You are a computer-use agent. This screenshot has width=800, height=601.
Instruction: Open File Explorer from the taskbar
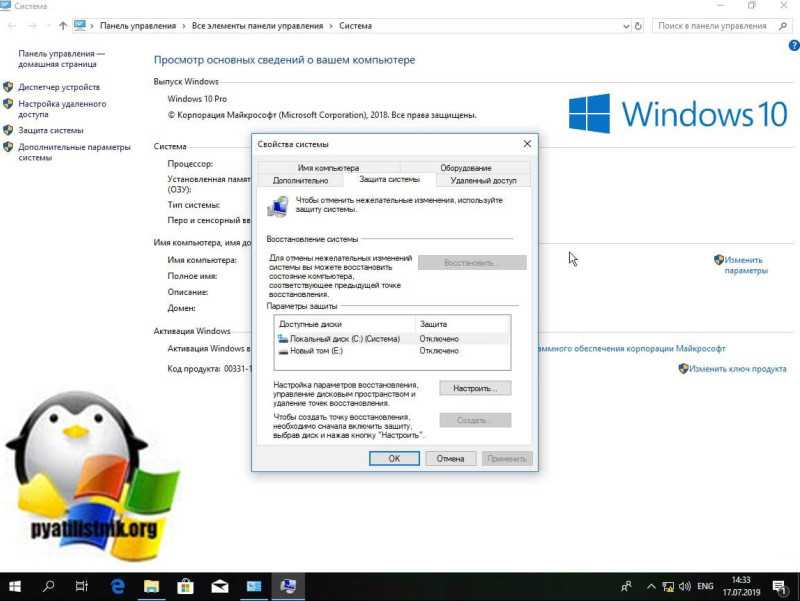(152, 586)
